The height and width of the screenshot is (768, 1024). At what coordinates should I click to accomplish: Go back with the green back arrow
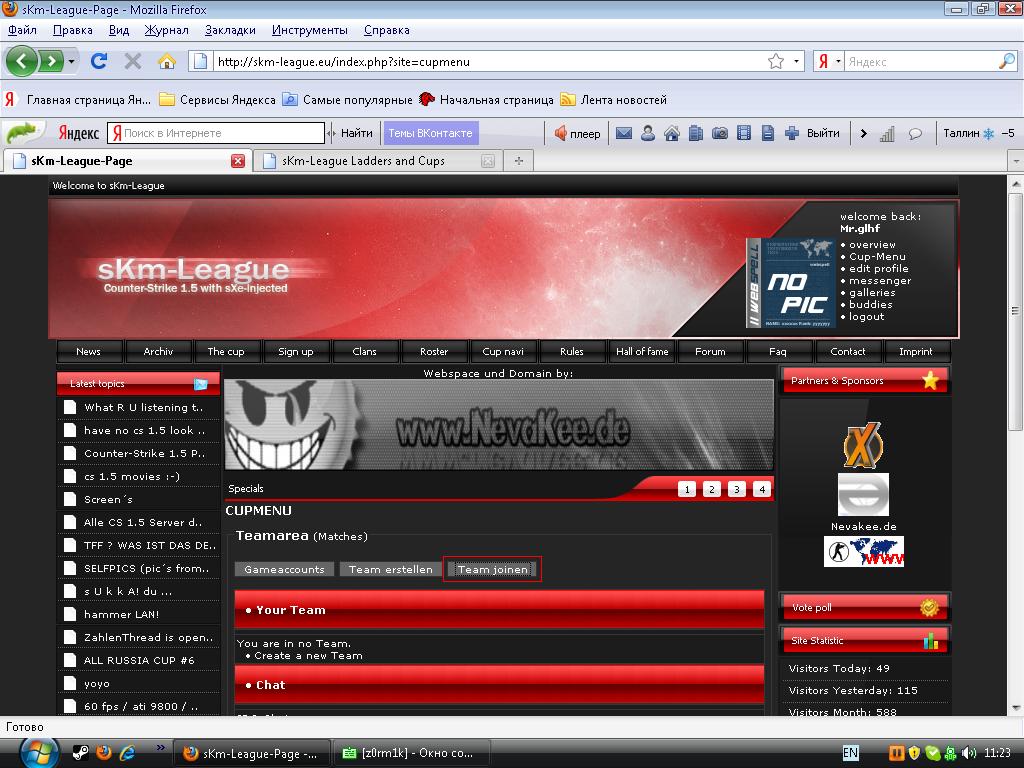point(22,61)
